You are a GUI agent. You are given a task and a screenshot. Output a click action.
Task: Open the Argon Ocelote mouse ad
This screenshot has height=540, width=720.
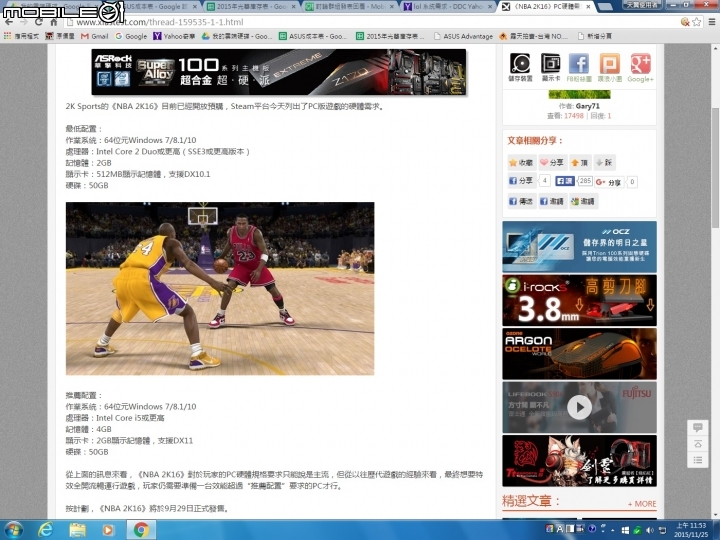coord(579,354)
